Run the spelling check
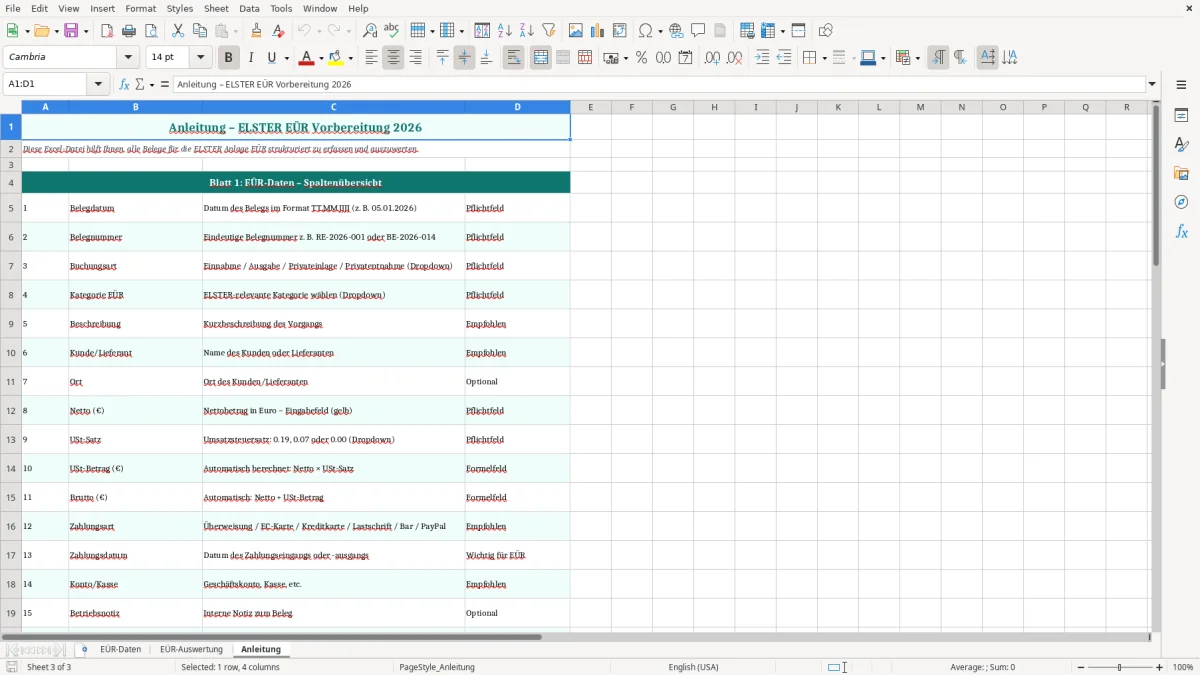Screen dimensions: 1200x675 [392, 31]
